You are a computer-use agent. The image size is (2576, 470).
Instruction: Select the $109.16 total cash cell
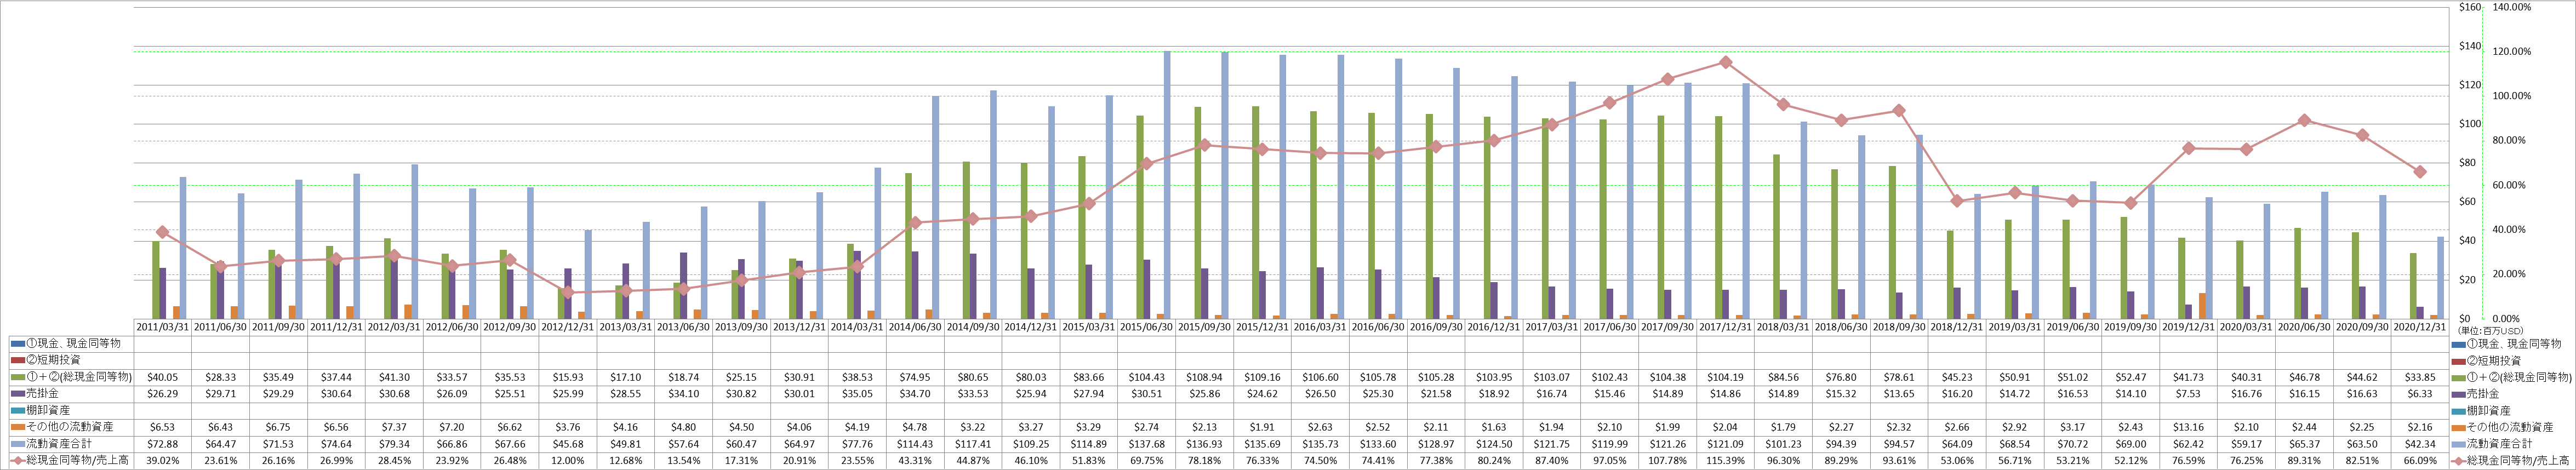coord(1262,377)
